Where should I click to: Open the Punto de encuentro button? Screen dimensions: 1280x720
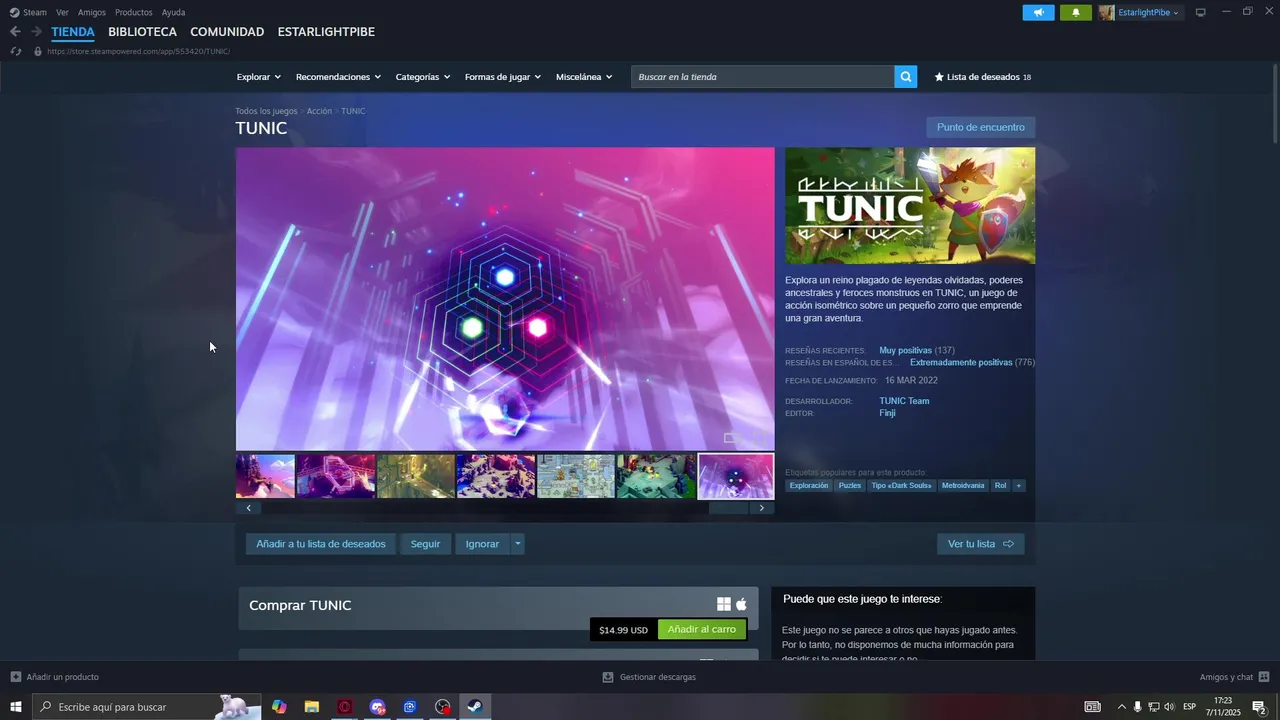tap(981, 127)
